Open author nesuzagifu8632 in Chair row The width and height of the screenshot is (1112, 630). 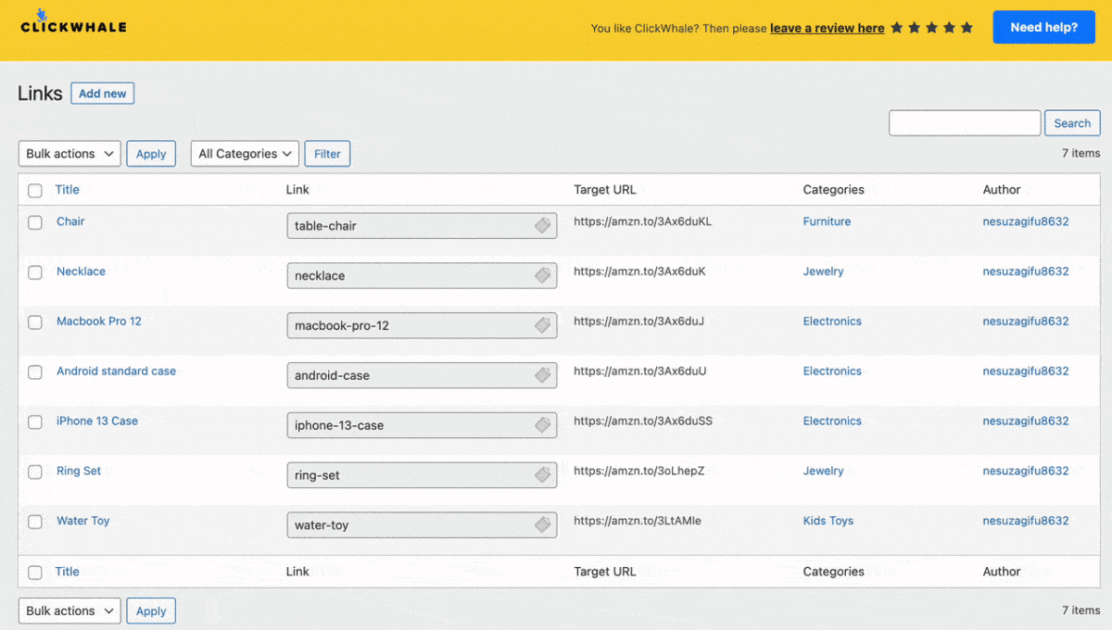1025,221
